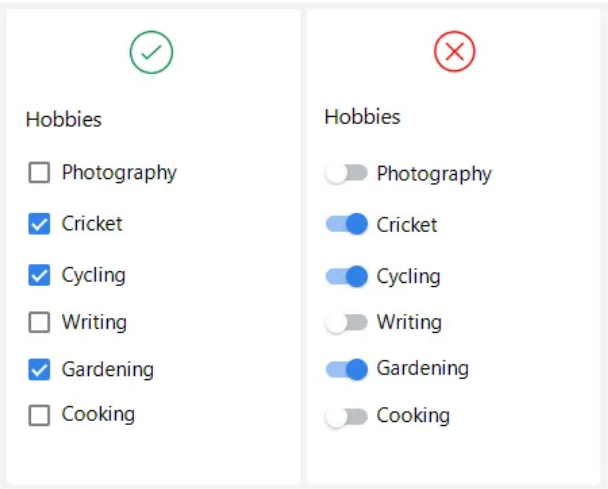Uncheck the Cricket checkbox
The image size is (608, 489).
(x=39, y=224)
